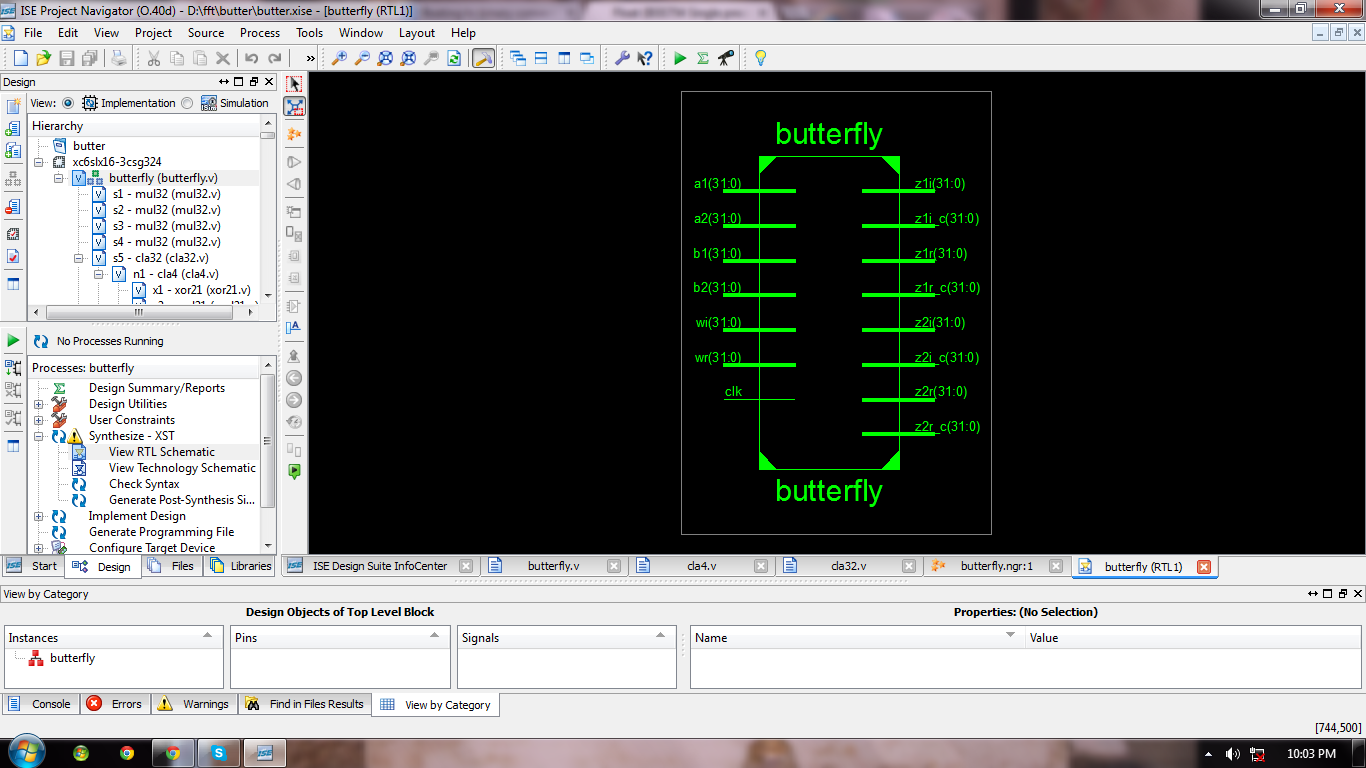The height and width of the screenshot is (768, 1366).
Task: Open Language Templates lightbulb icon
Action: point(759,58)
